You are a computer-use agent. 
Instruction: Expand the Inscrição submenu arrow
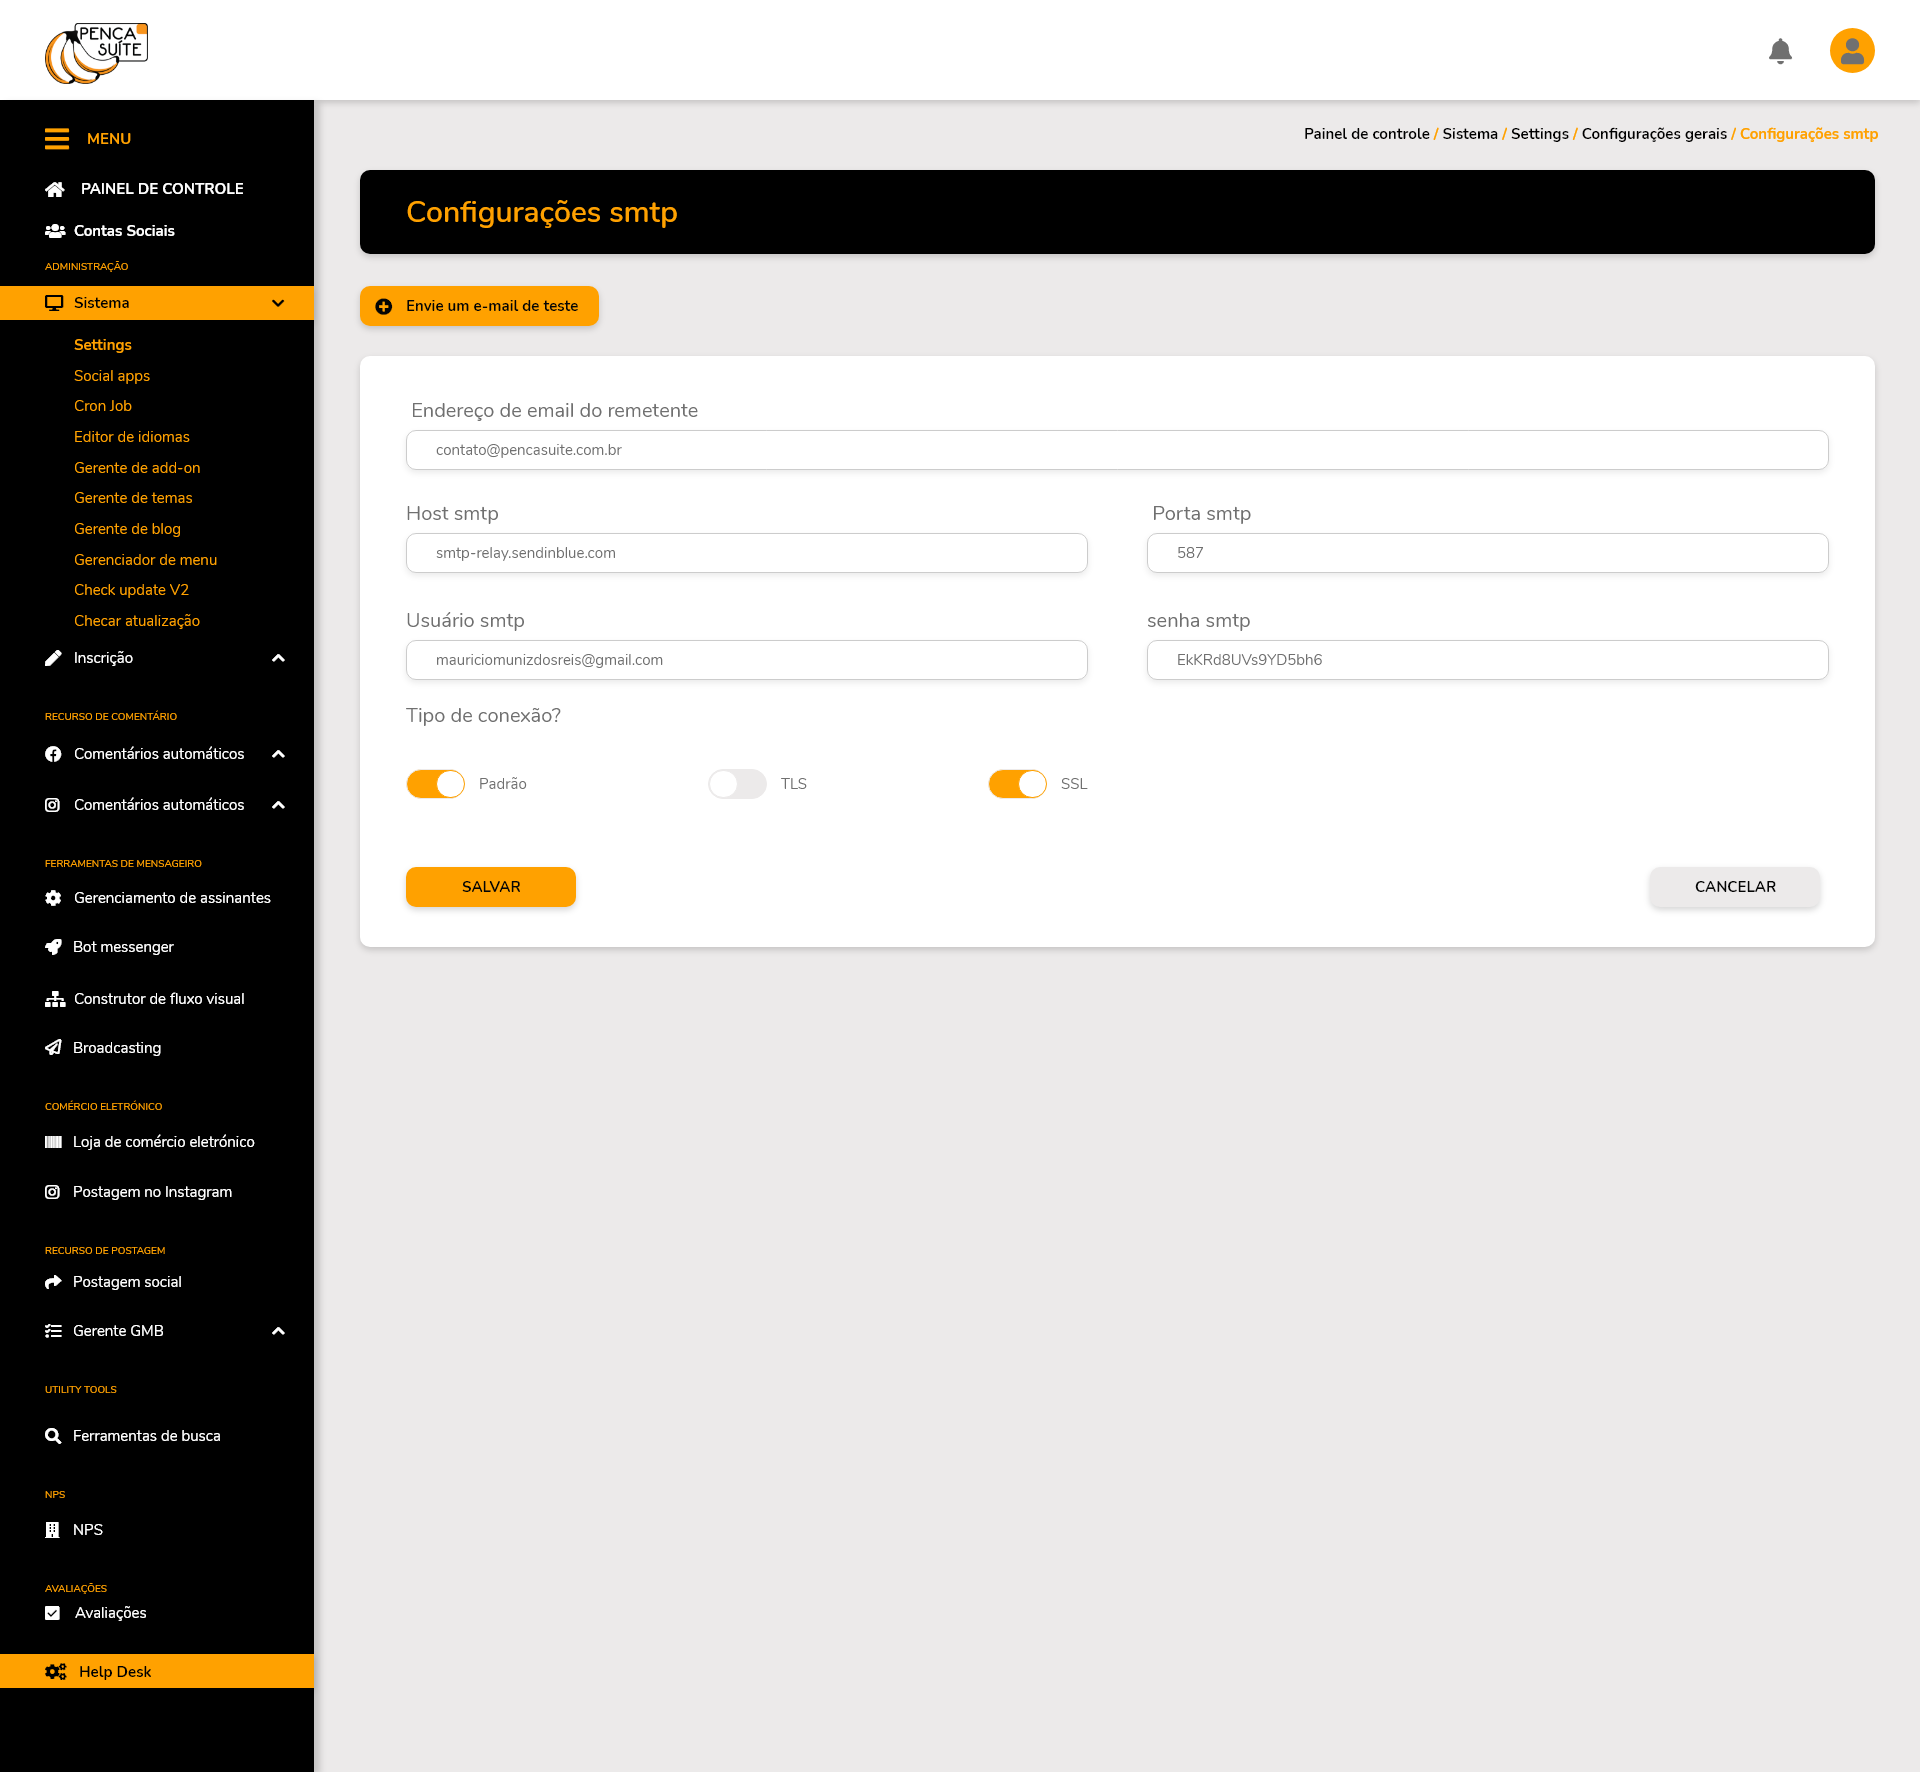pyautogui.click(x=278, y=658)
